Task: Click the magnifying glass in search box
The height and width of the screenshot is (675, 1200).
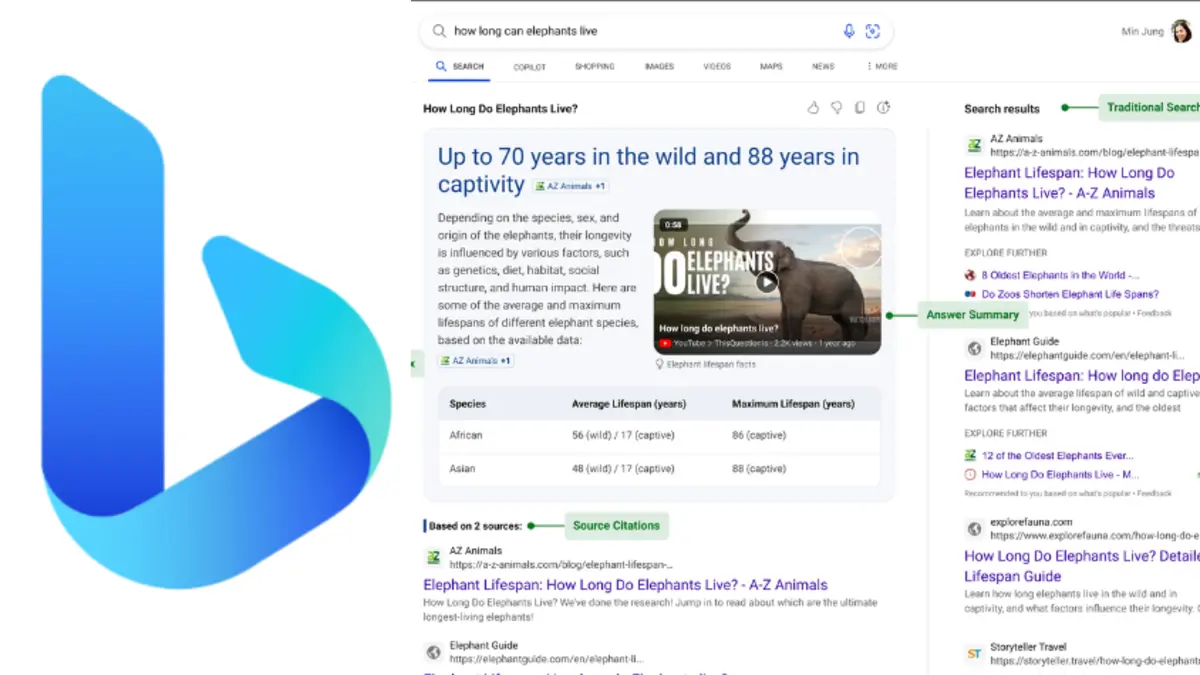Action: (x=439, y=31)
